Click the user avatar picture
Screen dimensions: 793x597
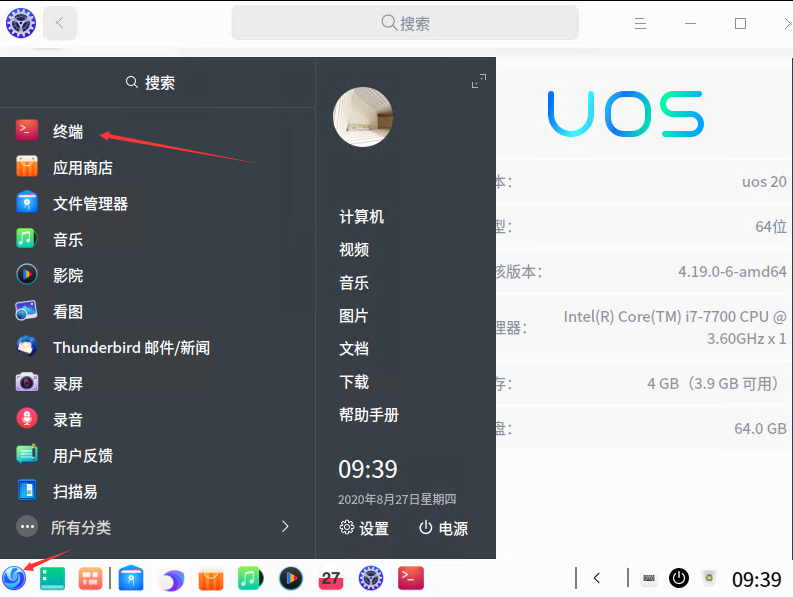pyautogui.click(x=363, y=117)
